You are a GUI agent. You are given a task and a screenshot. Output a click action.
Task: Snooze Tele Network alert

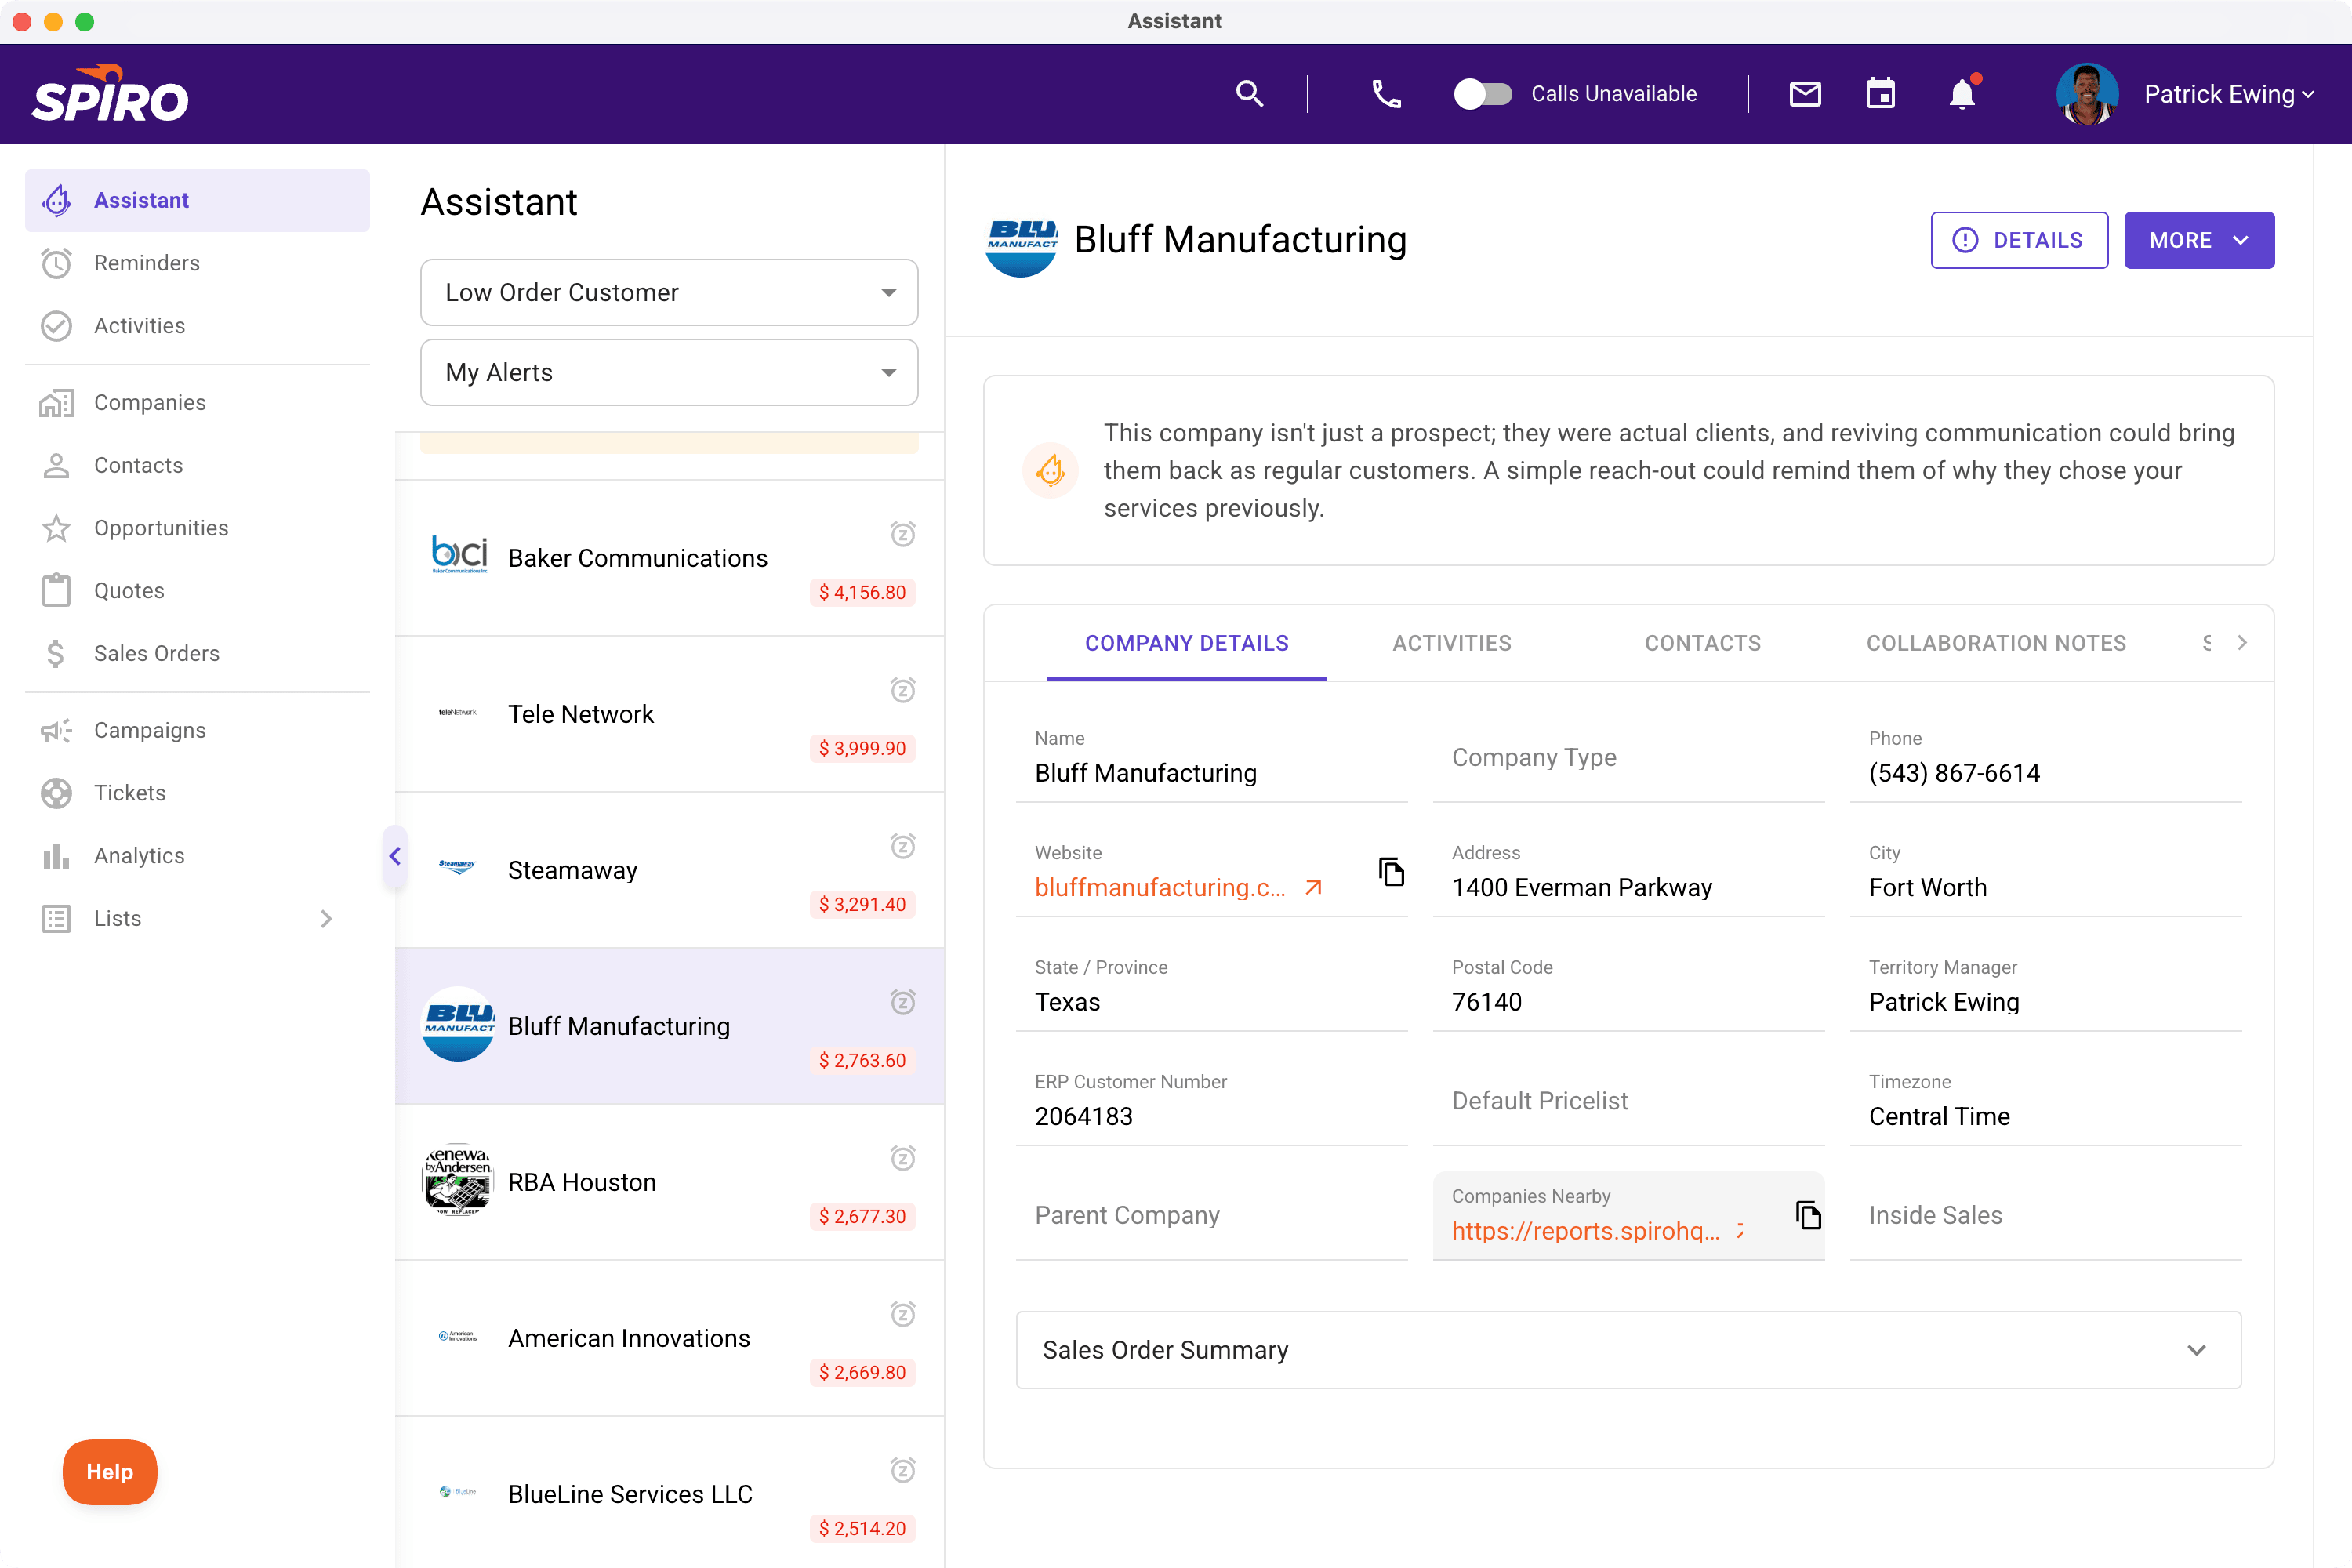903,690
